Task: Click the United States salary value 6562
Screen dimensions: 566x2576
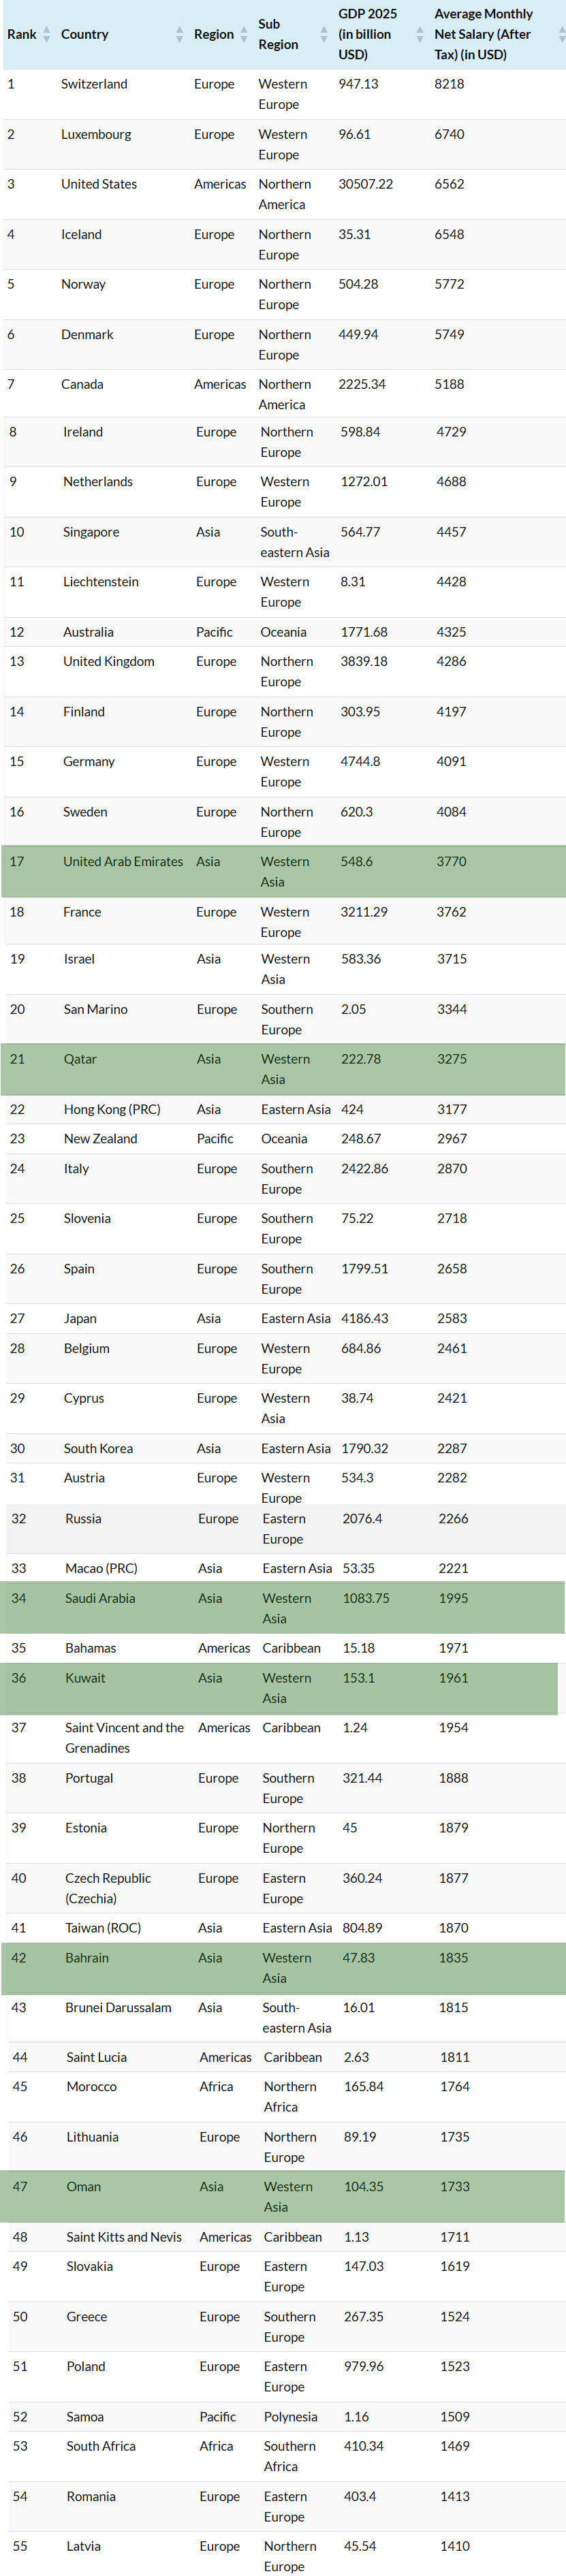Action: click(449, 185)
